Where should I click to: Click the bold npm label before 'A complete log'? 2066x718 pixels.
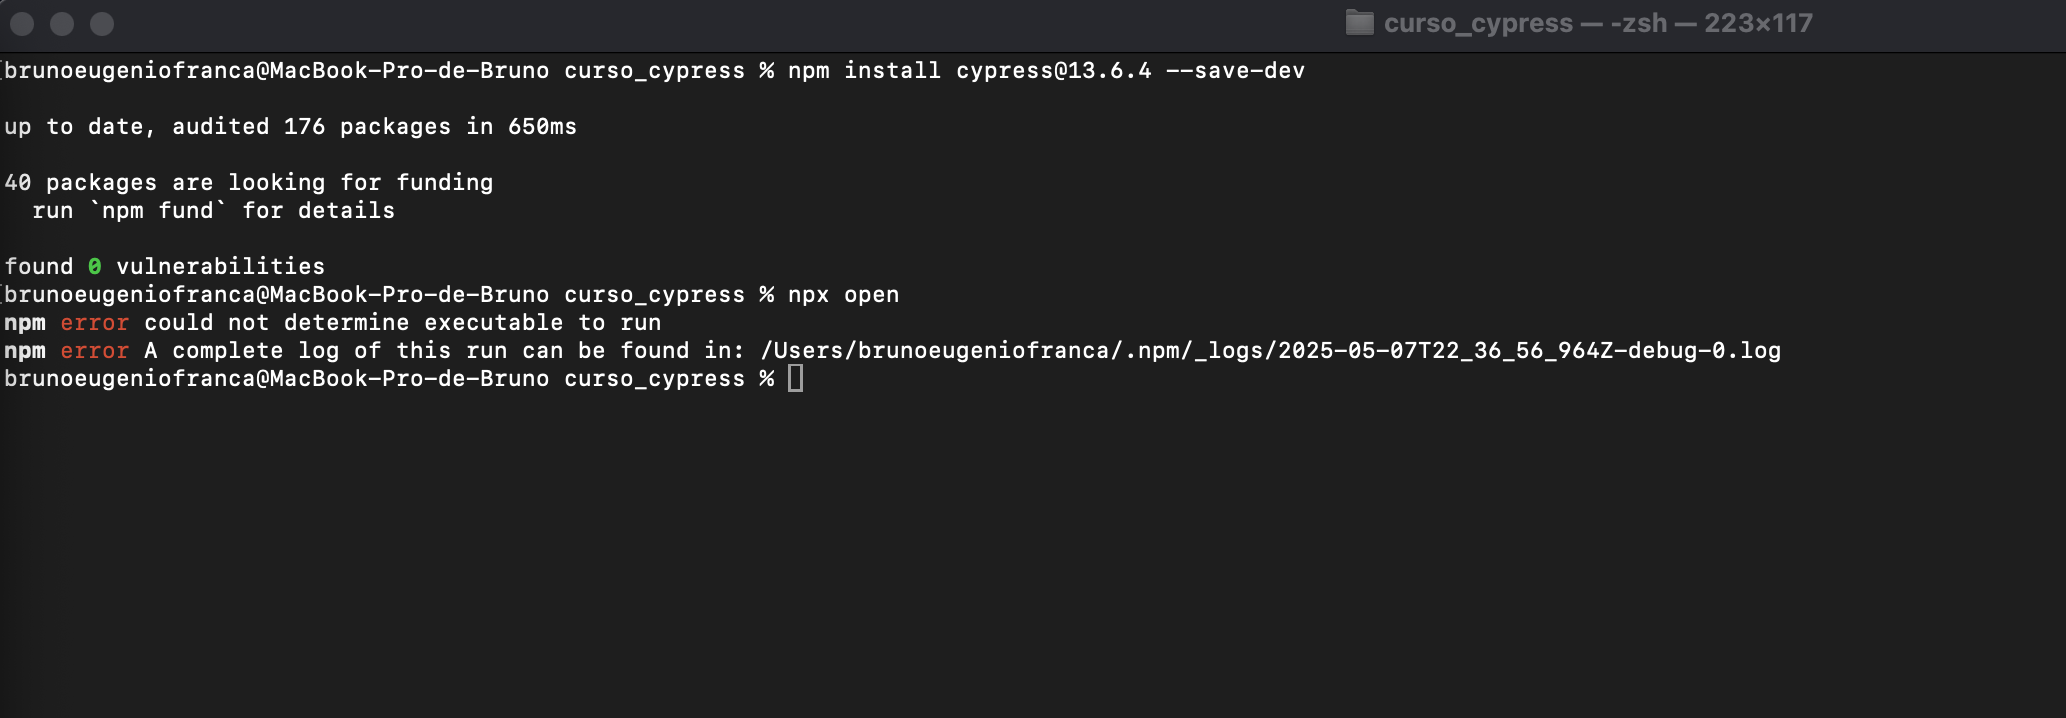point(25,351)
